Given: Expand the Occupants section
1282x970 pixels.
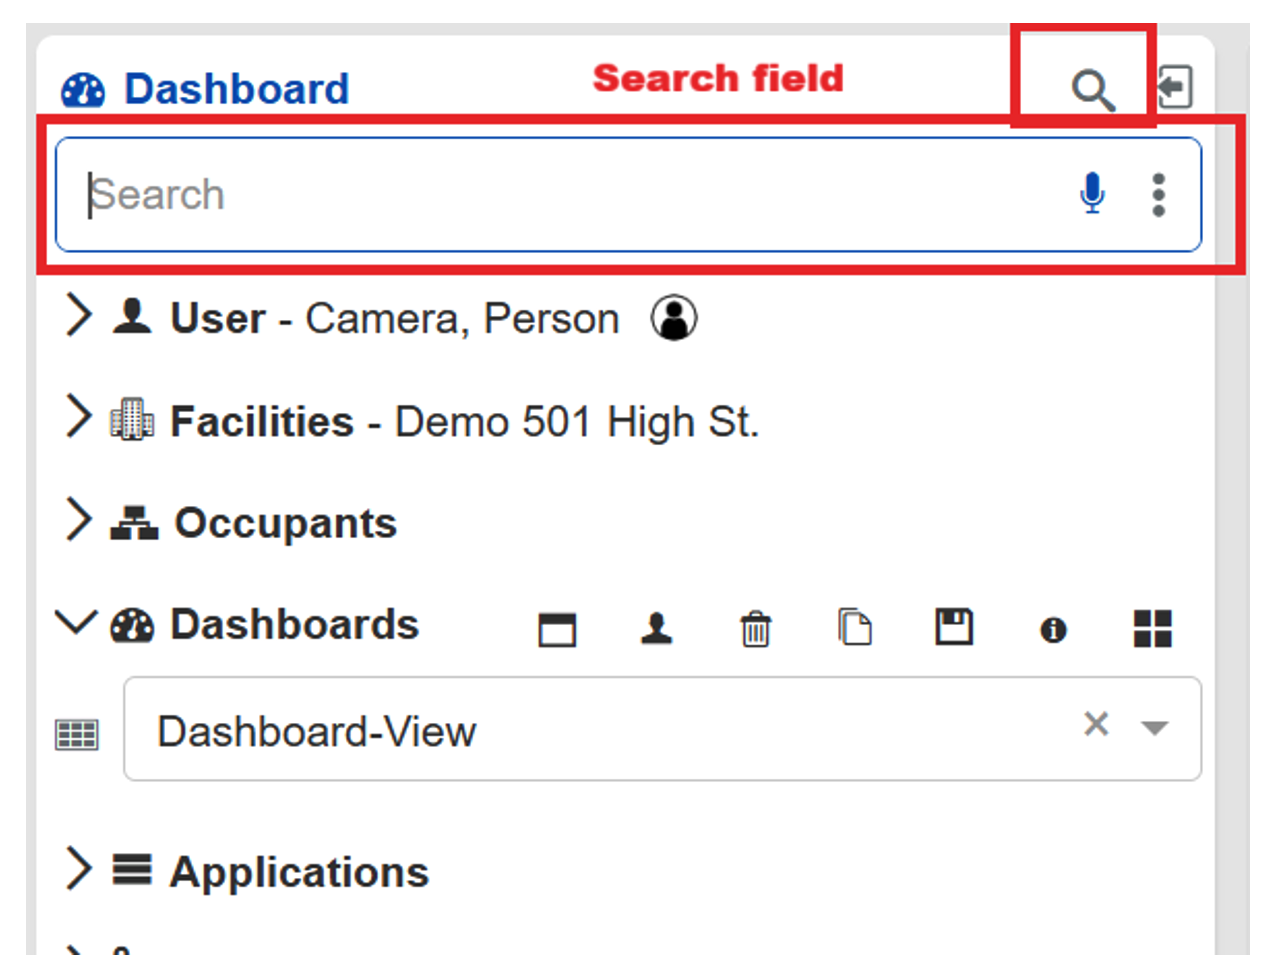Looking at the screenshot, I should 78,520.
